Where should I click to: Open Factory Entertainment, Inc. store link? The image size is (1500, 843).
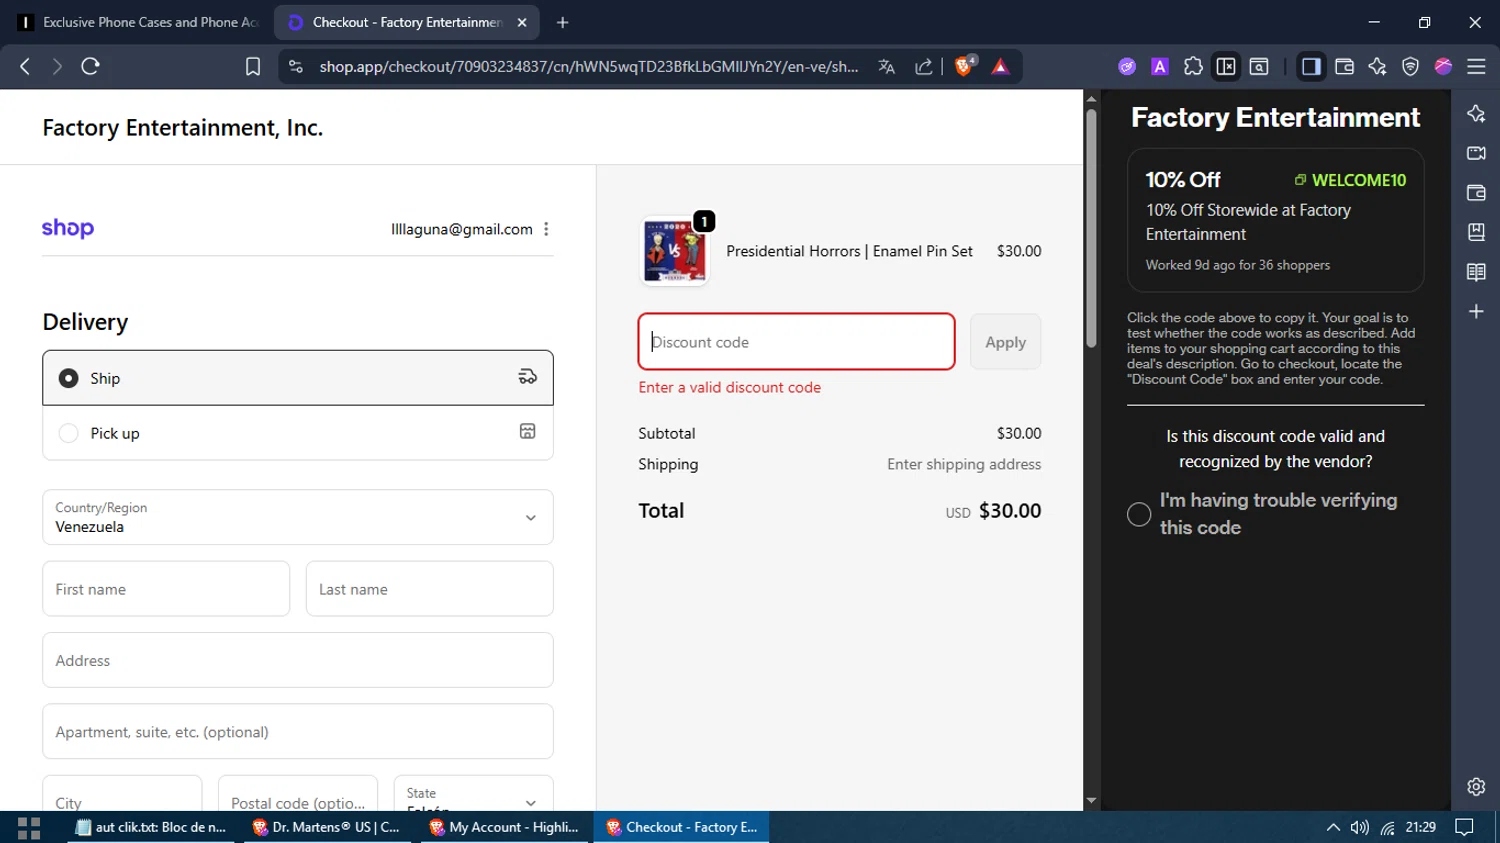(x=182, y=128)
